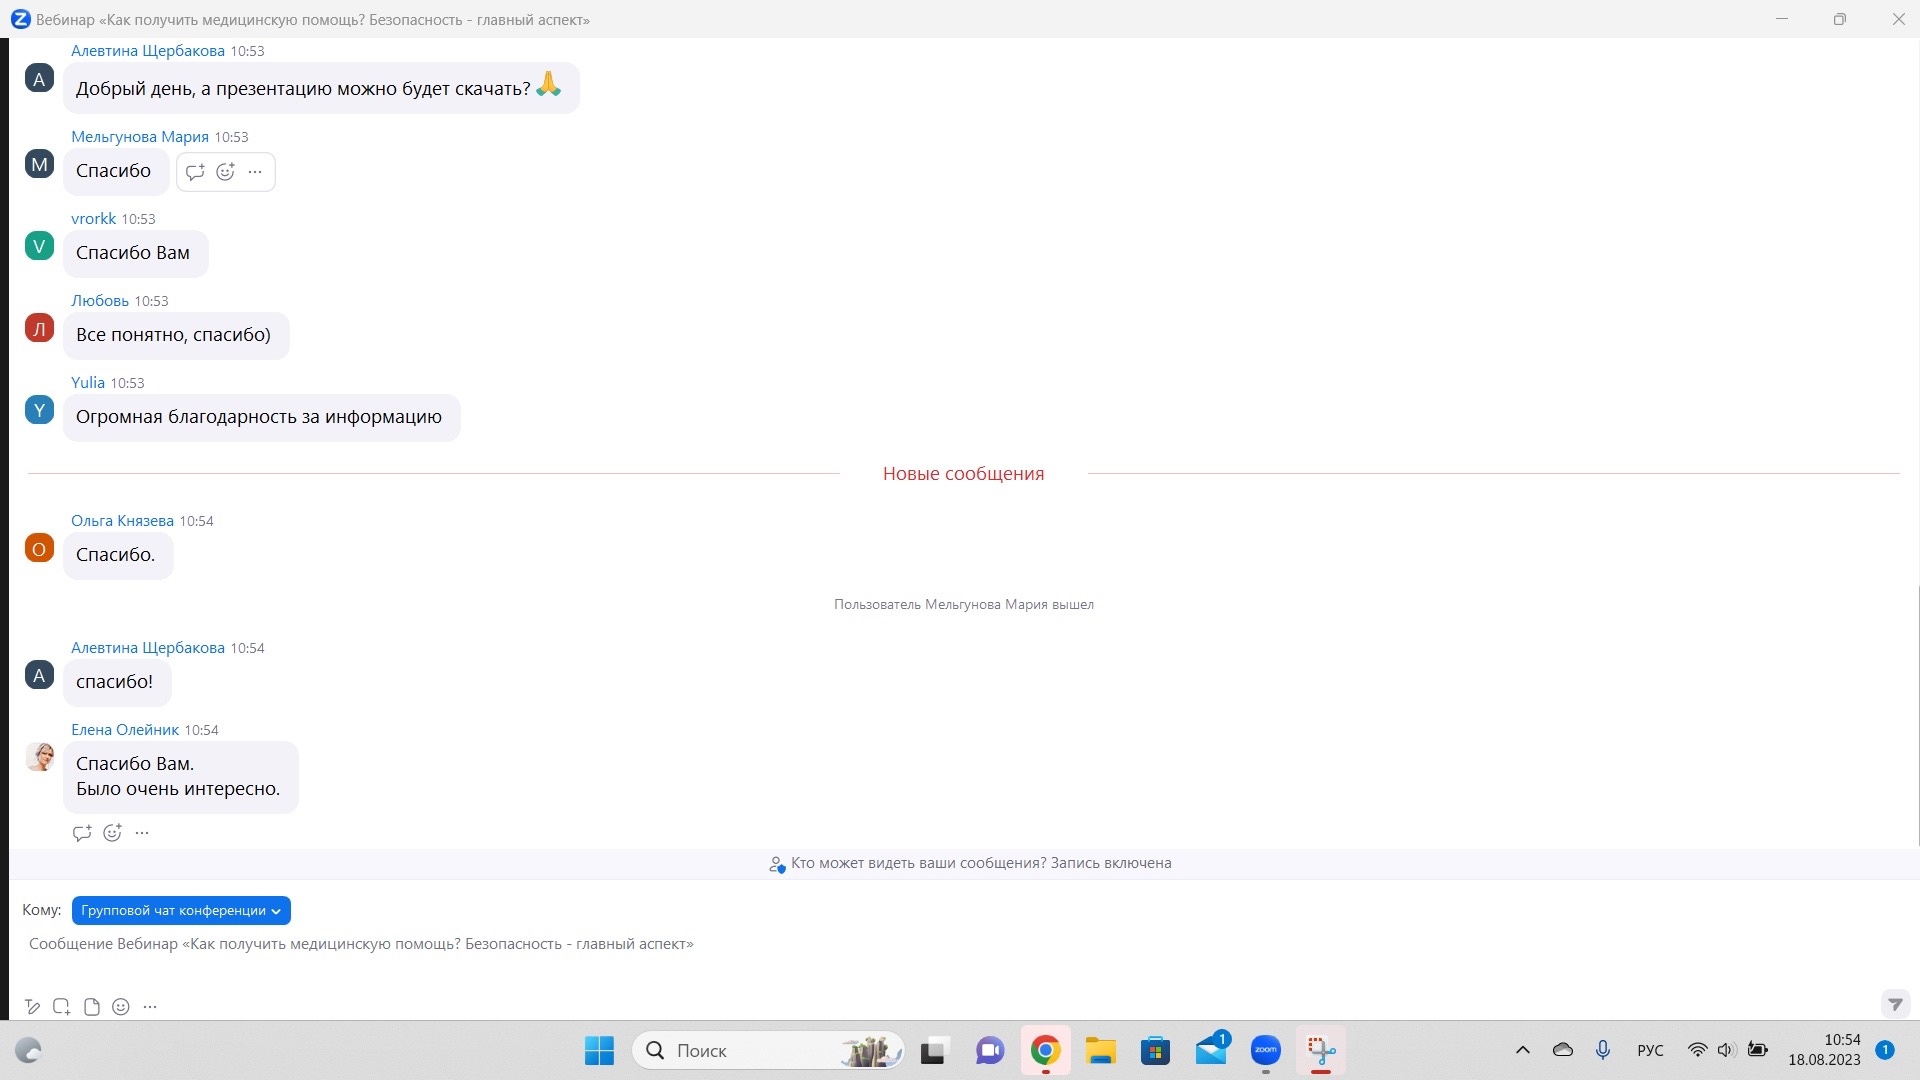This screenshot has height=1080, width=1920.
Task: Click Елена Олейник's profile photo
Action: coord(39,757)
